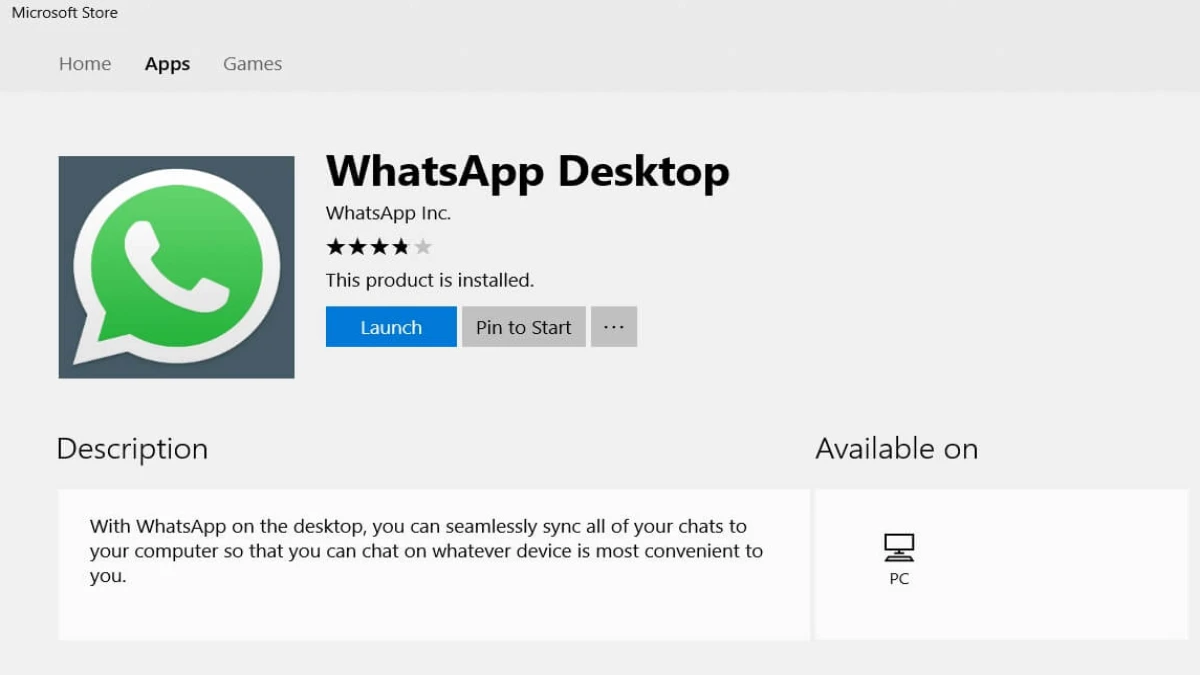Switch to the Apps tab
Image resolution: width=1200 pixels, height=675 pixels.
click(x=167, y=64)
